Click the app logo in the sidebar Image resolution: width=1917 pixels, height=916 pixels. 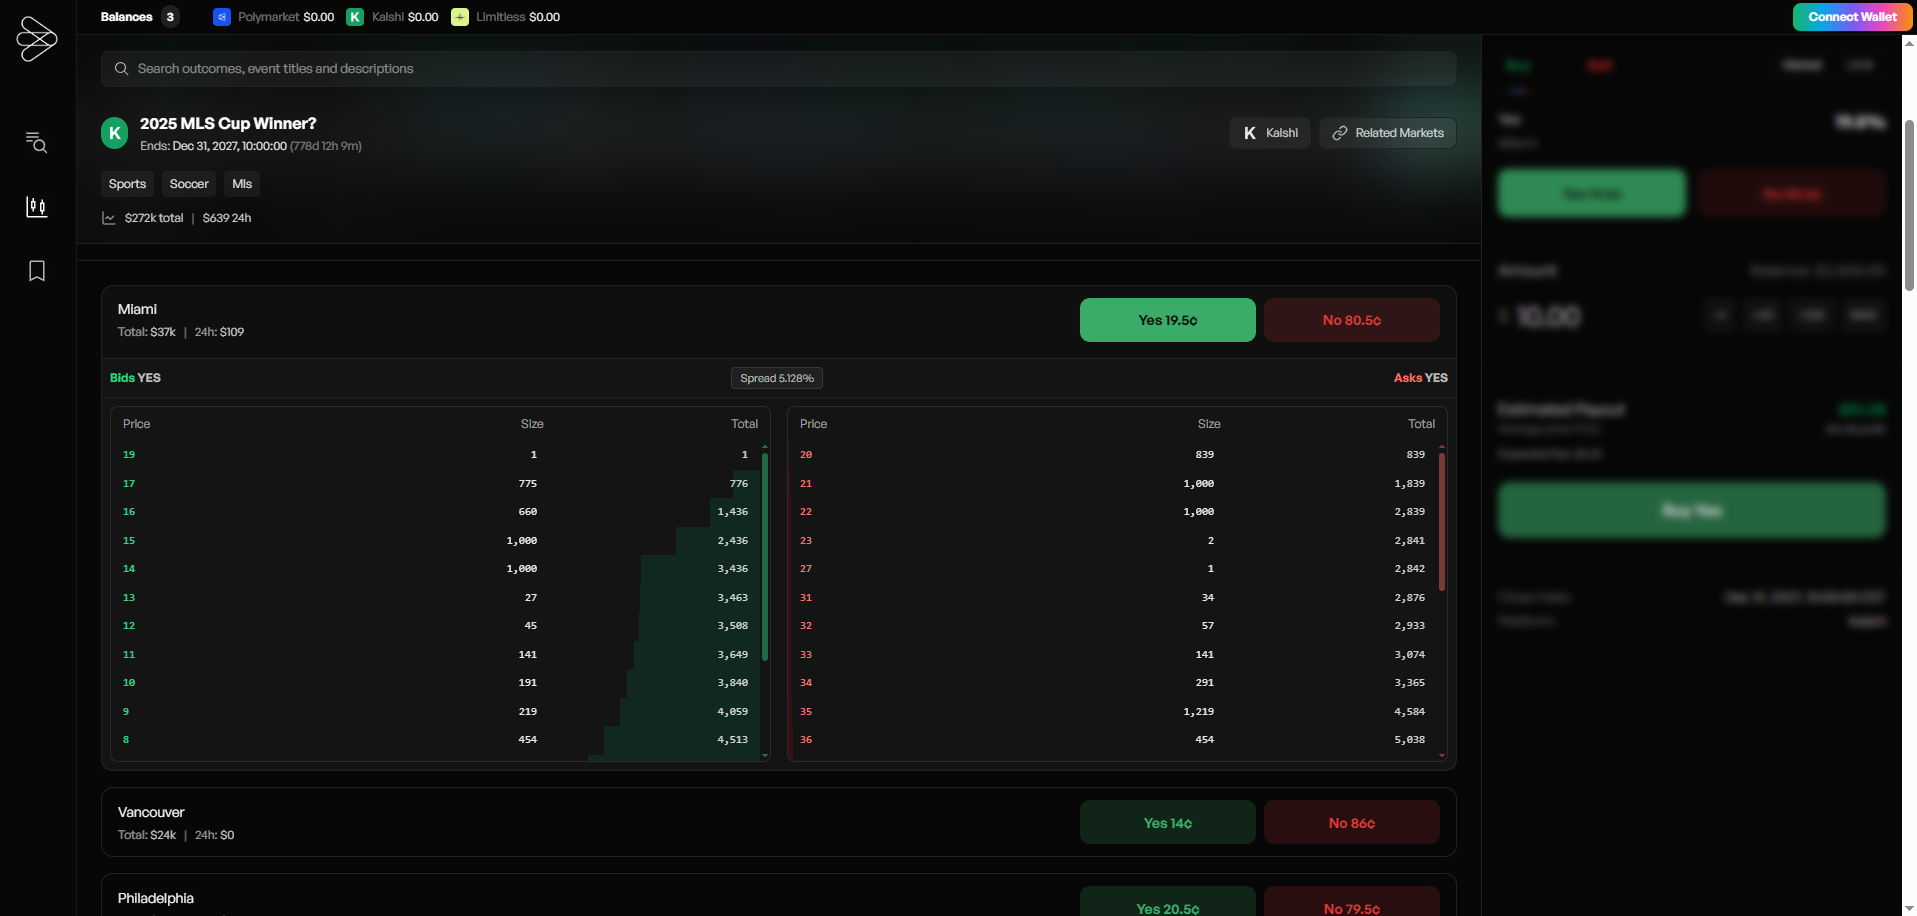coord(37,39)
